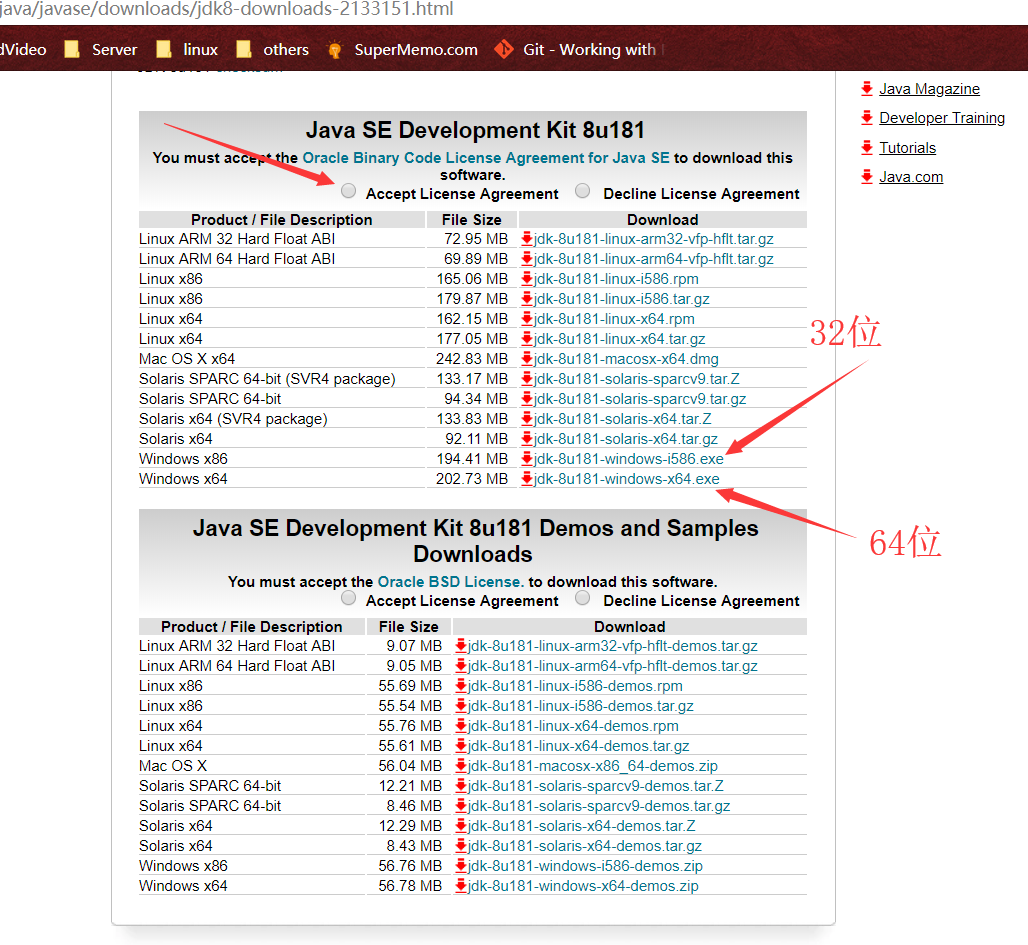
Task: Click download icon for jdk-8u181-solaris-sparcv9.tar.Z
Action: [526, 379]
